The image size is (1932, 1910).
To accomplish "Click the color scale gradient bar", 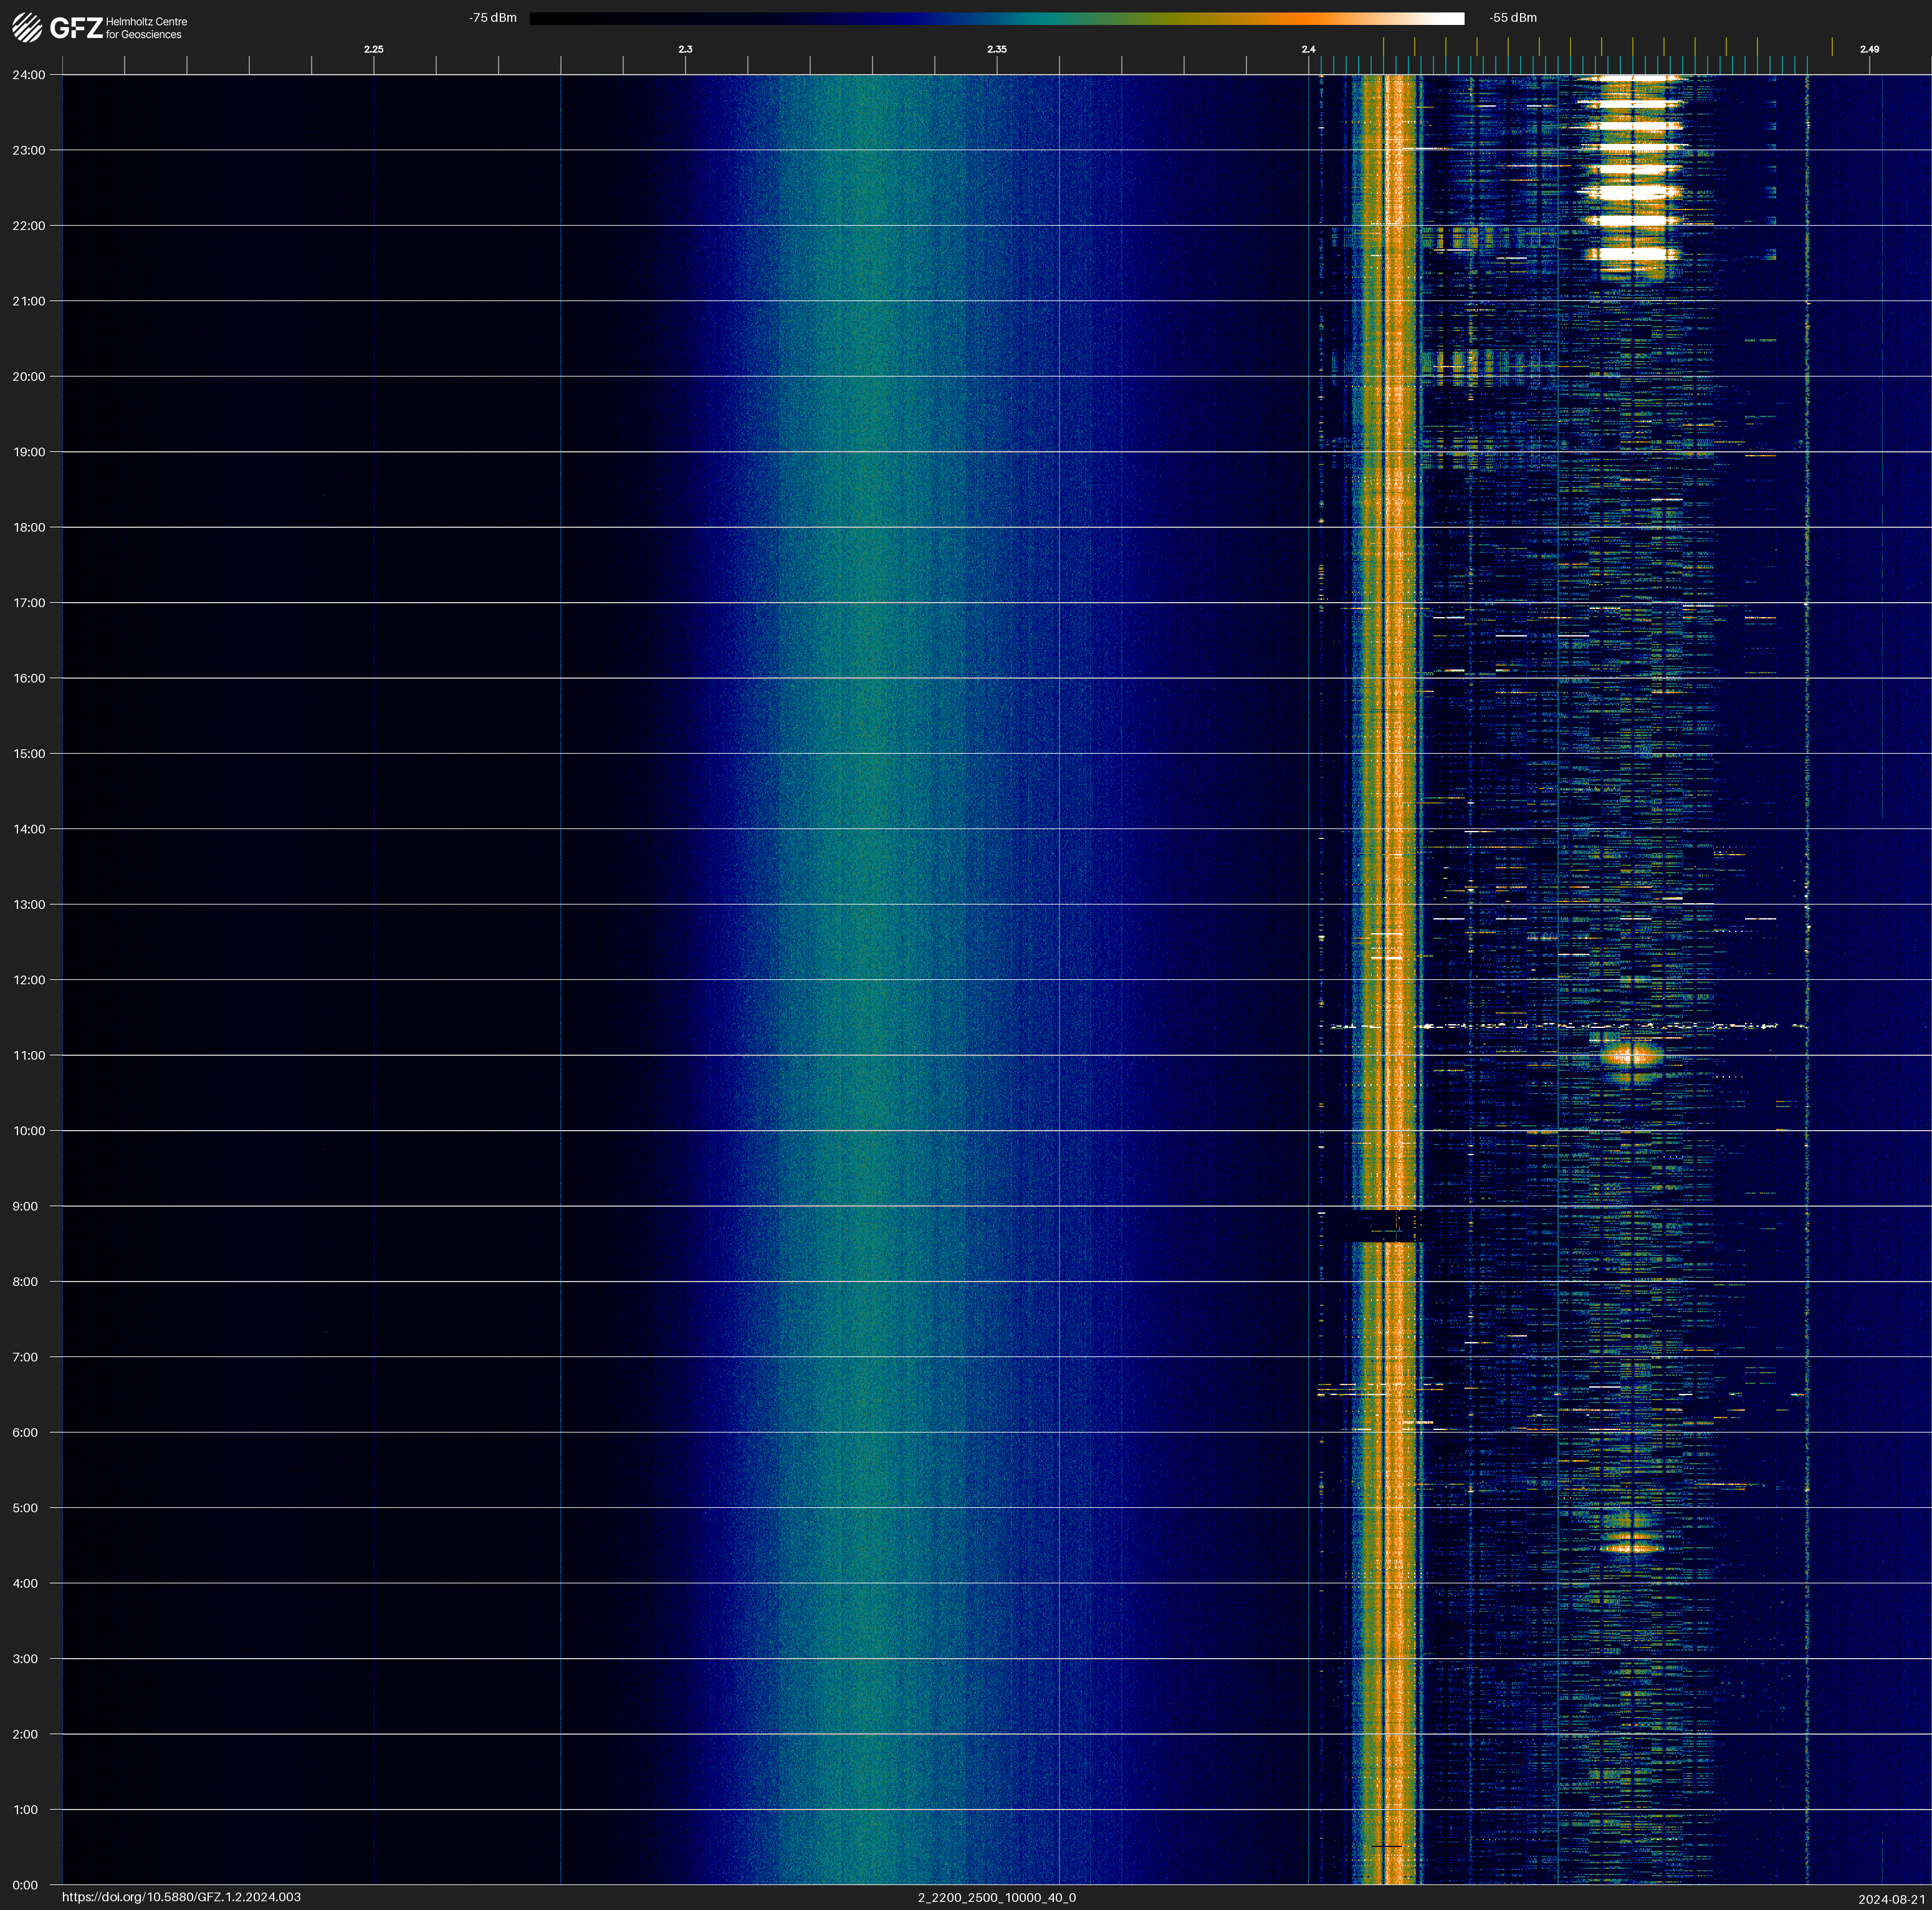I will pos(996,18).
